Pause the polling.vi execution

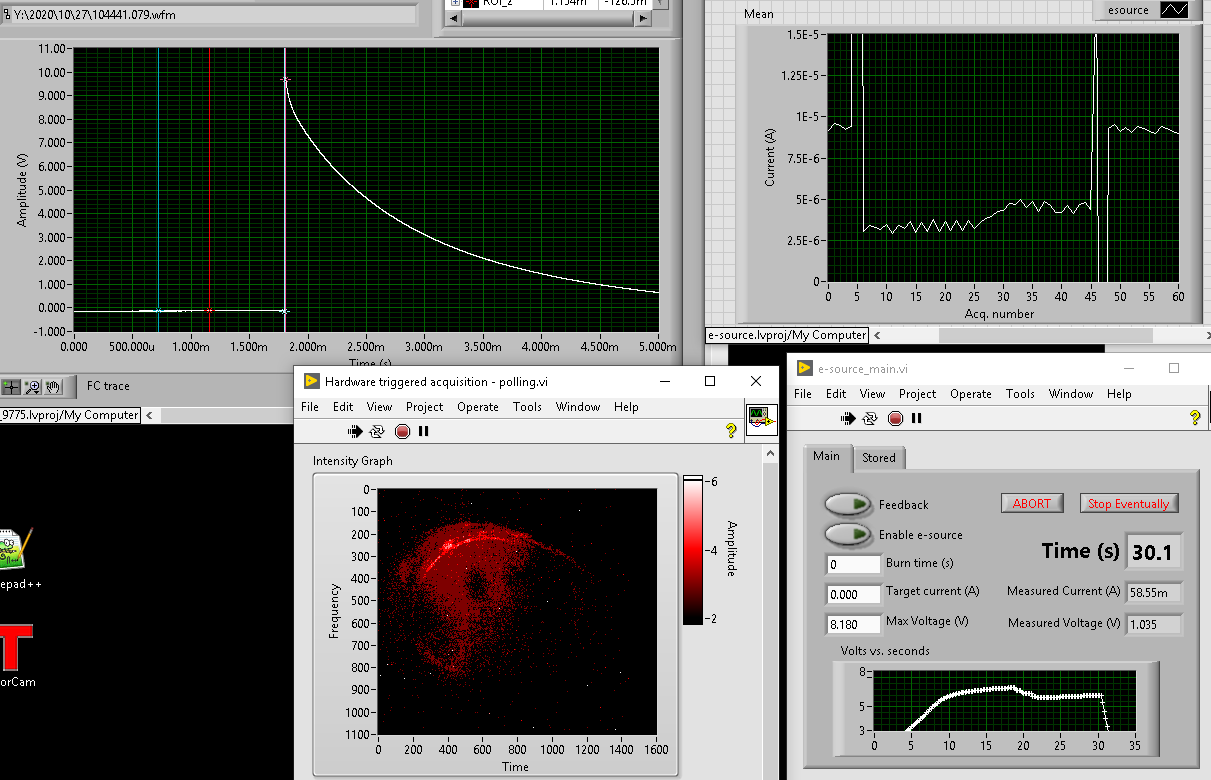click(x=424, y=431)
